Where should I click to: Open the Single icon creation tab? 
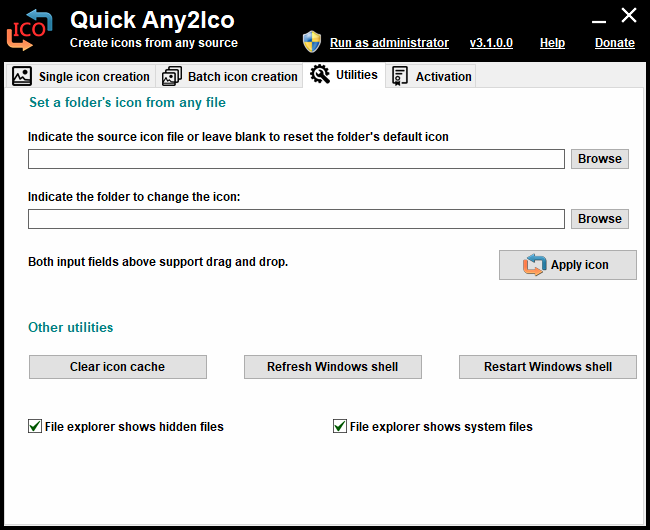pyautogui.click(x=81, y=76)
